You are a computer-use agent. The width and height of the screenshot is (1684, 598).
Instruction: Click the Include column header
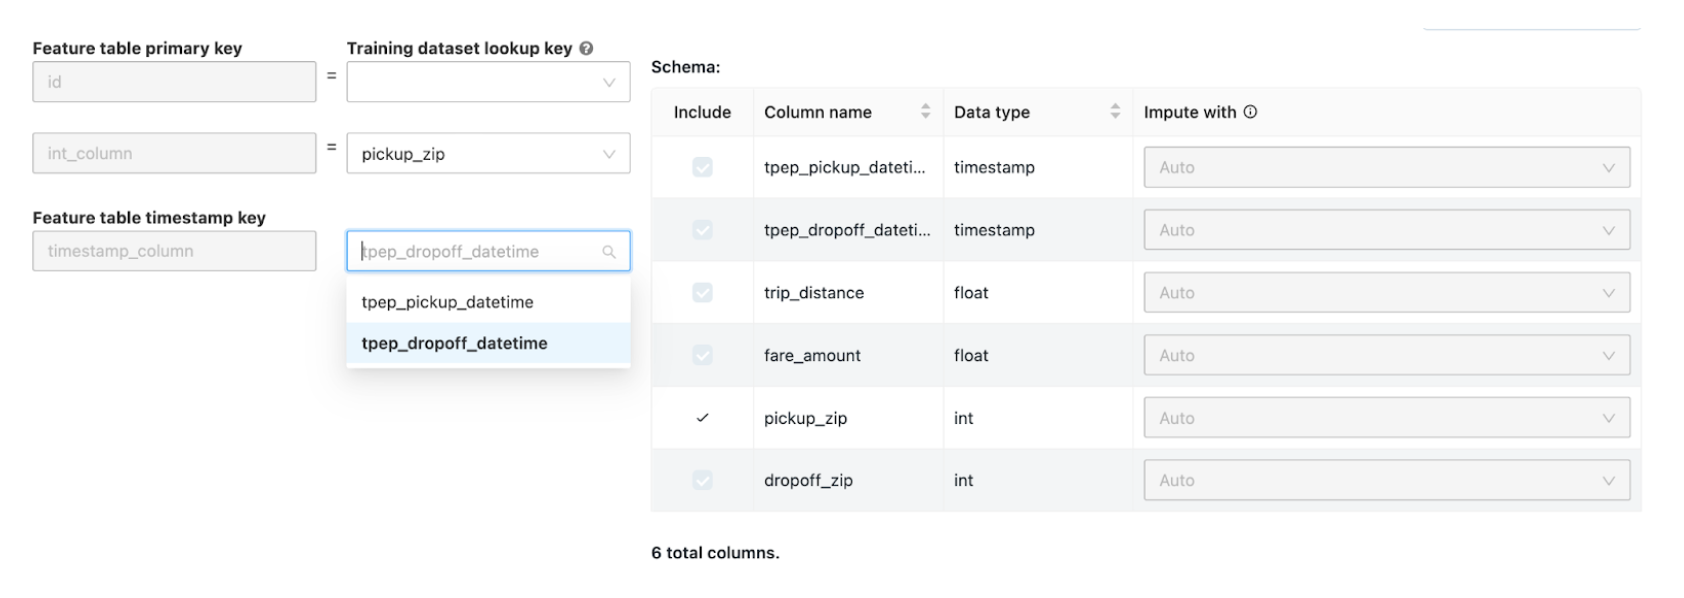[x=702, y=112]
